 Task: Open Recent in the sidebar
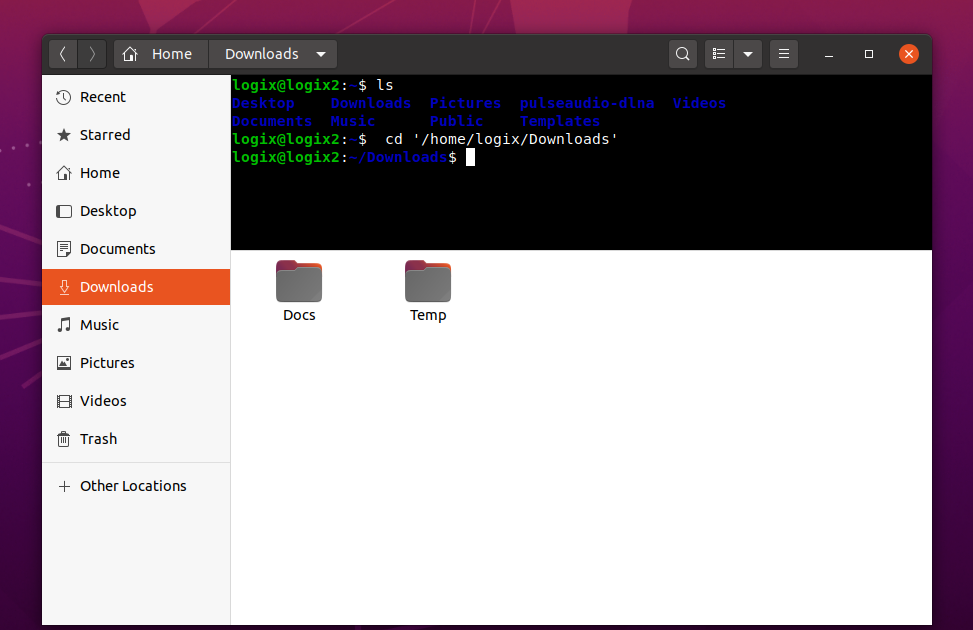pos(136,97)
